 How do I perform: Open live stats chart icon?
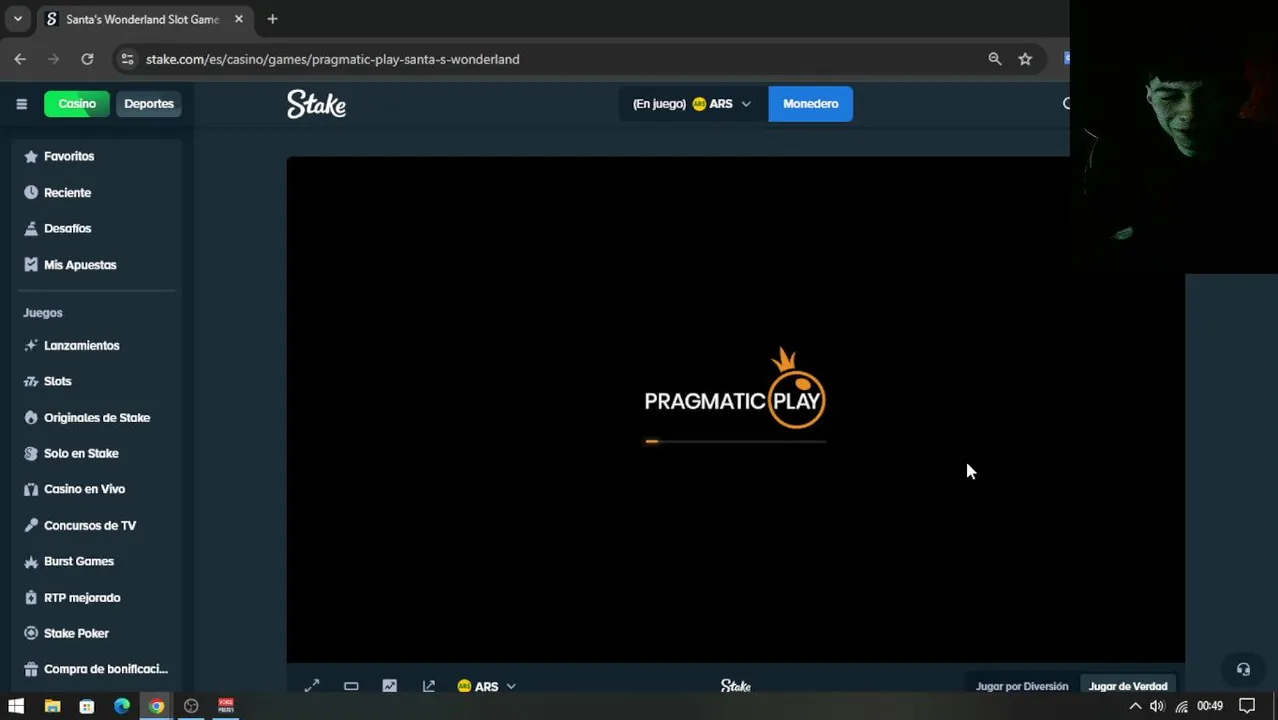[389, 686]
